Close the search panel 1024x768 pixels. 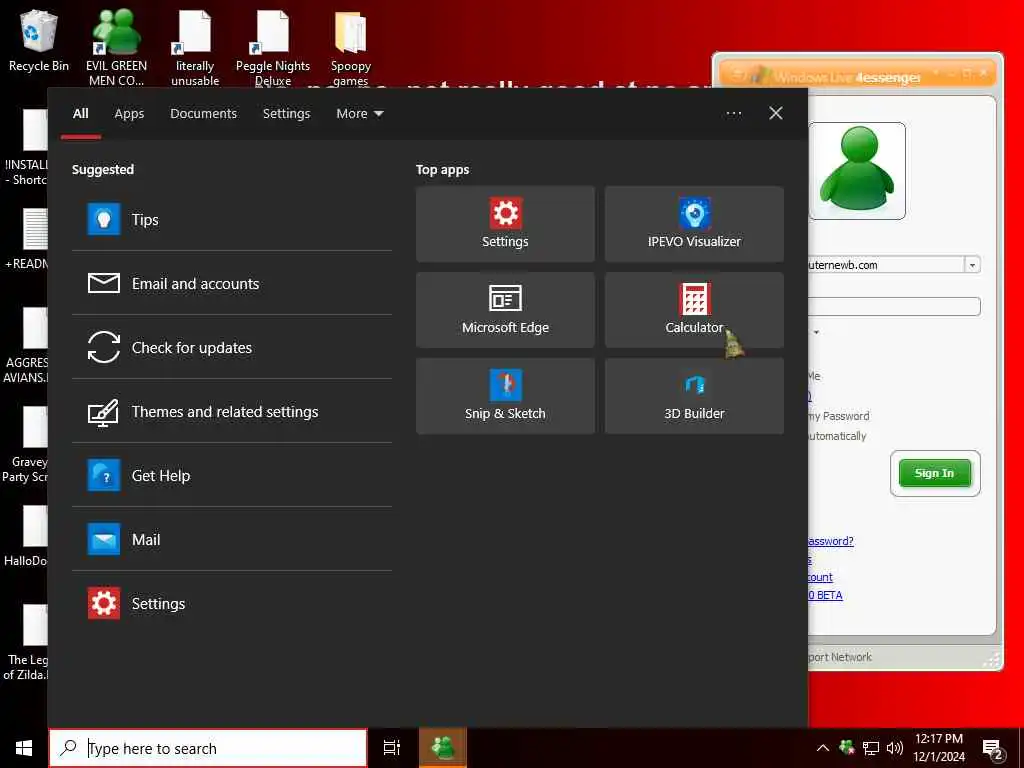776,114
